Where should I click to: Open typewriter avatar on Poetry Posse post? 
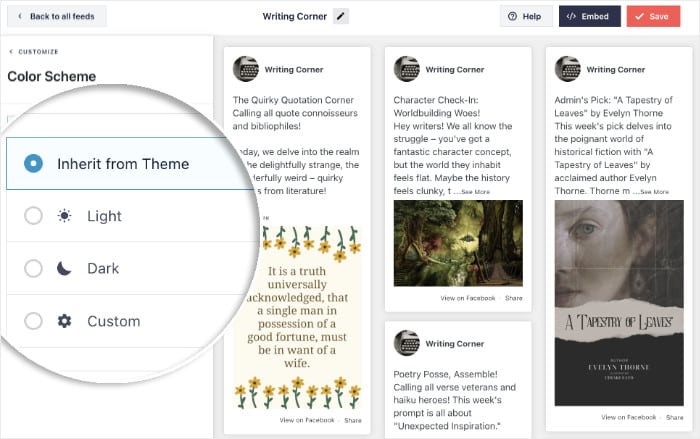click(x=407, y=343)
